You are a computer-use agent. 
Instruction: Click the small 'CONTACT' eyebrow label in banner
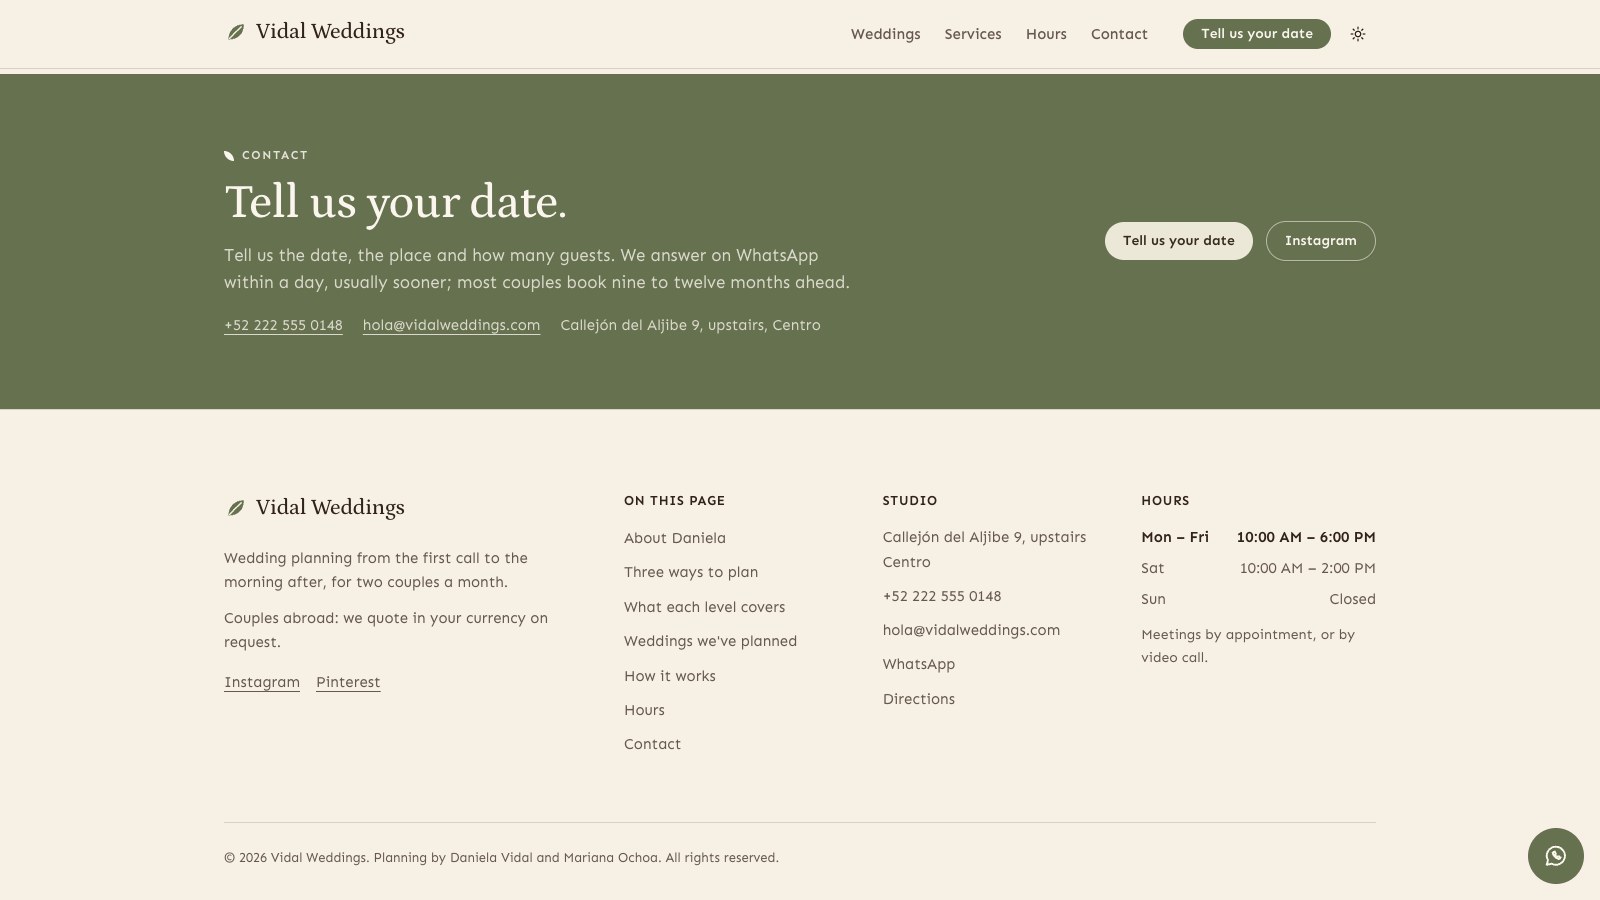275,155
